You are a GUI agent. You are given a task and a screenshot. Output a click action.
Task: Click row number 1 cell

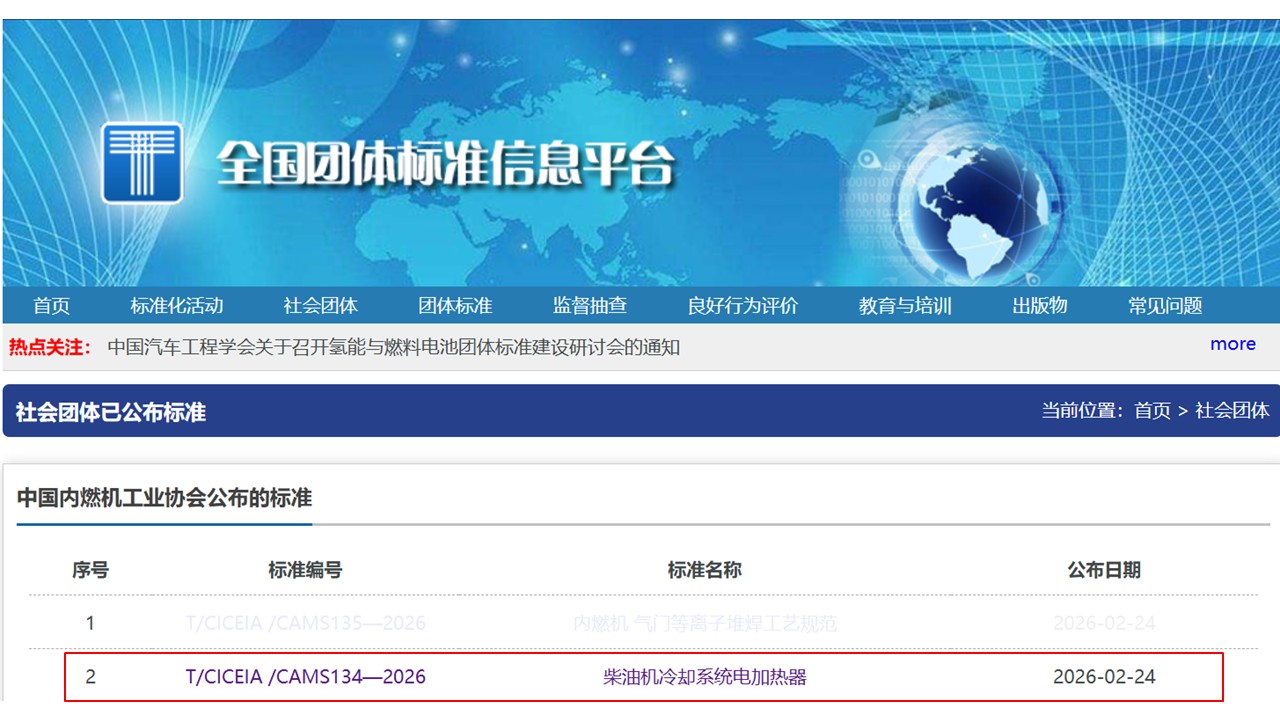(90, 624)
